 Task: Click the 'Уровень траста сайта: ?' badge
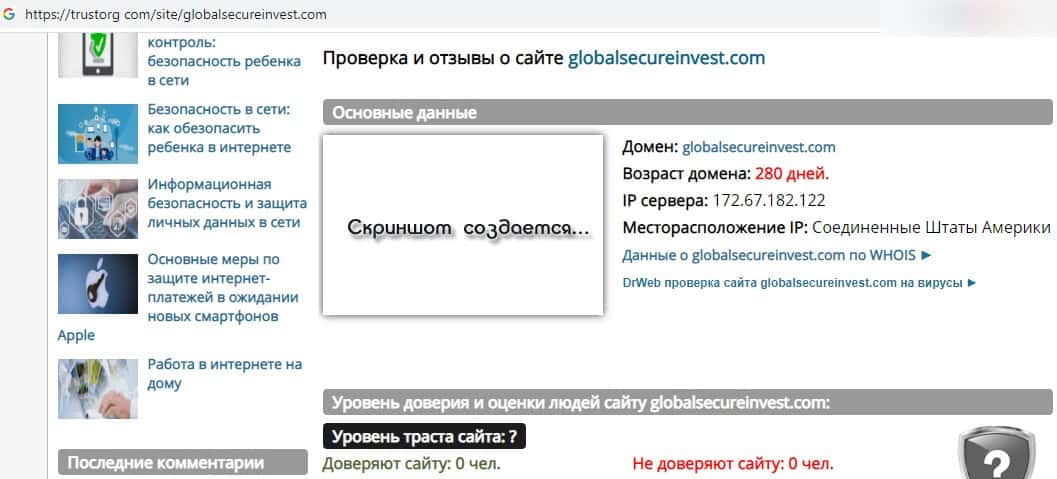[x=424, y=437]
